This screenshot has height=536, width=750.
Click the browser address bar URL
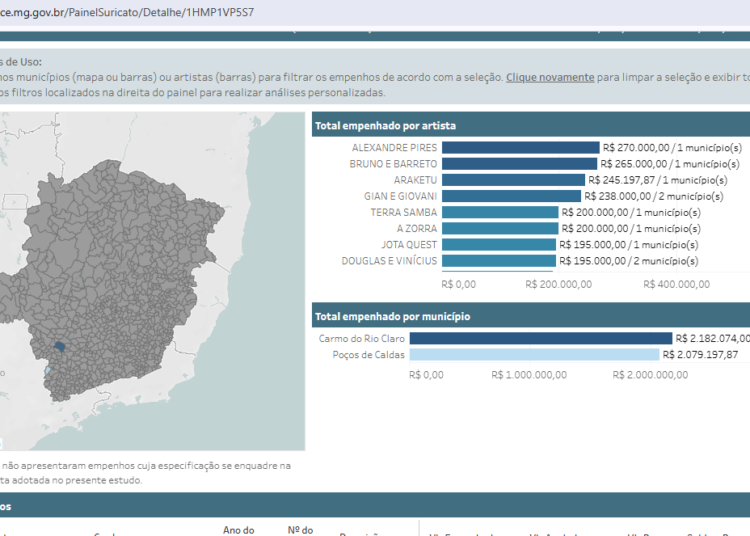pyautogui.click(x=126, y=12)
